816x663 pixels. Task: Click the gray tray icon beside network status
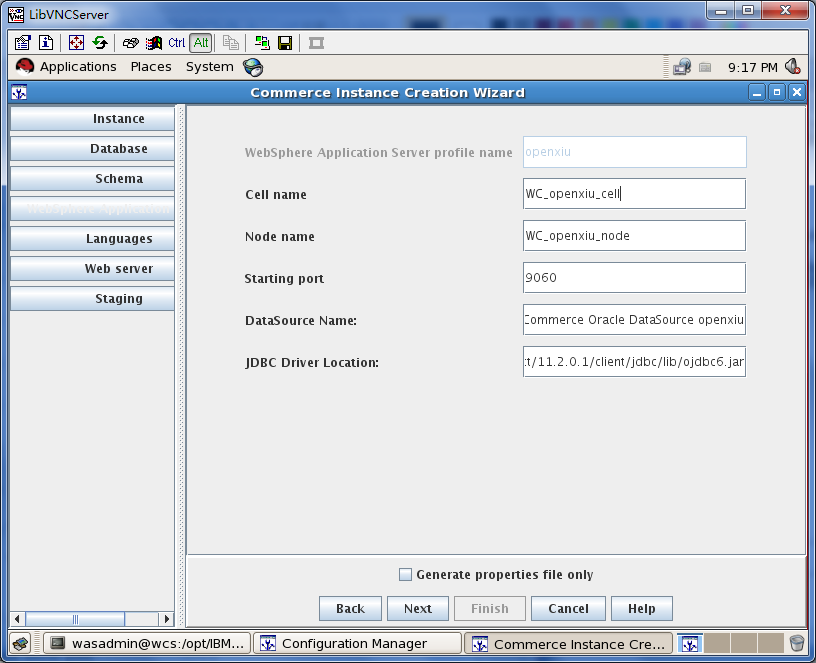point(705,67)
